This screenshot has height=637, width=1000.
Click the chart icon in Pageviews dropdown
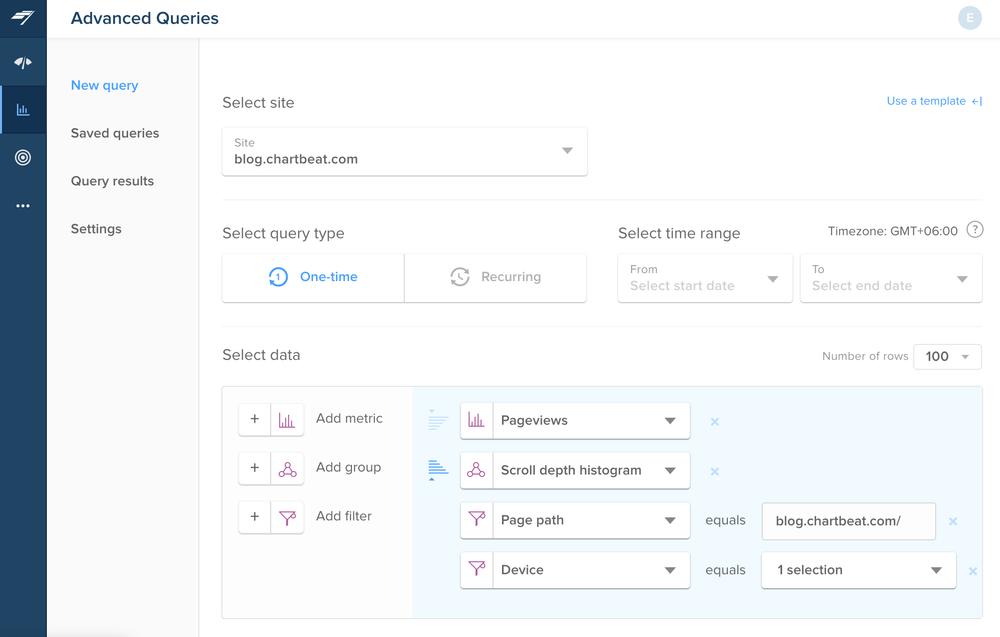[476, 420]
